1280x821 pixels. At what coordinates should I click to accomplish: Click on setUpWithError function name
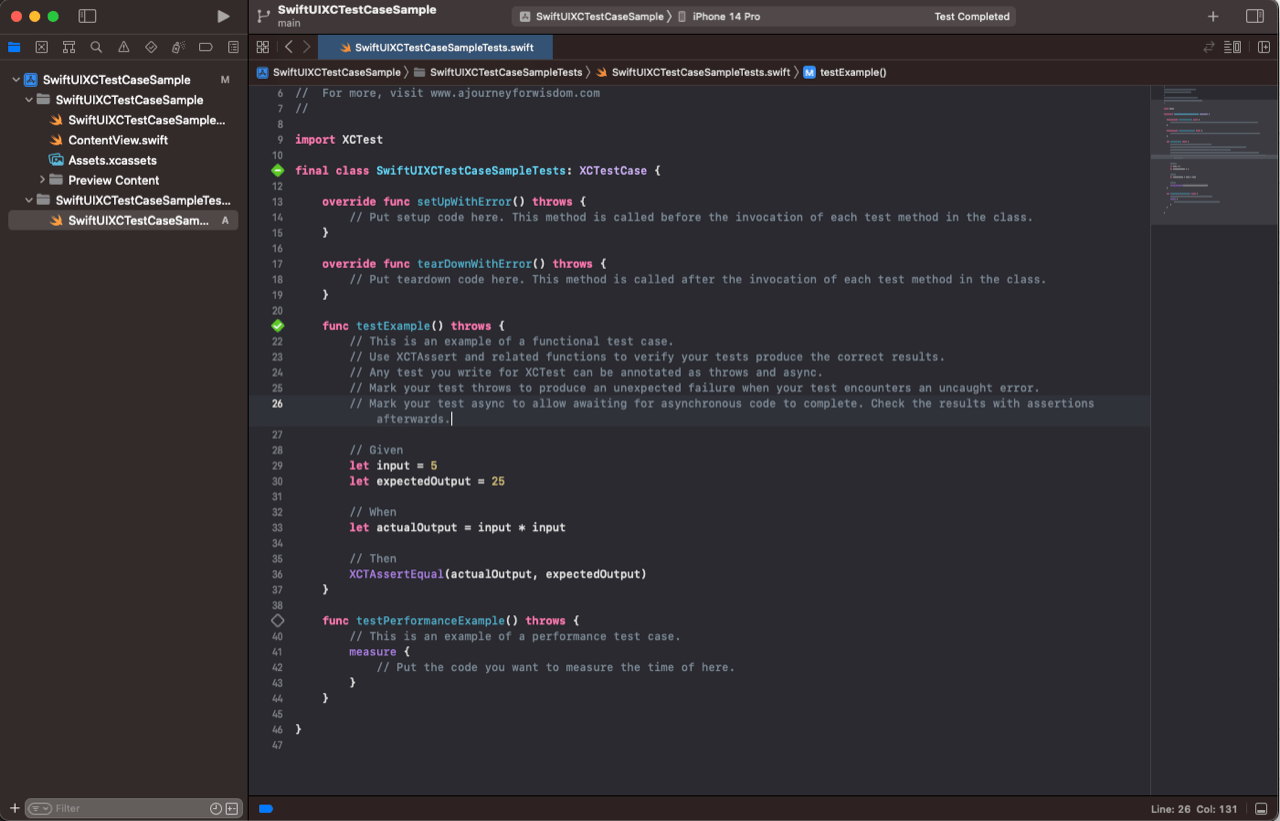click(464, 202)
